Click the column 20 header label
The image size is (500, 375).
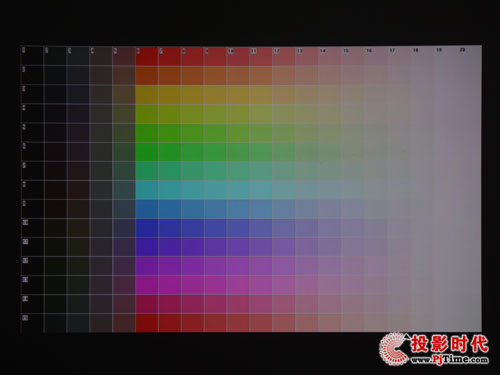462,50
